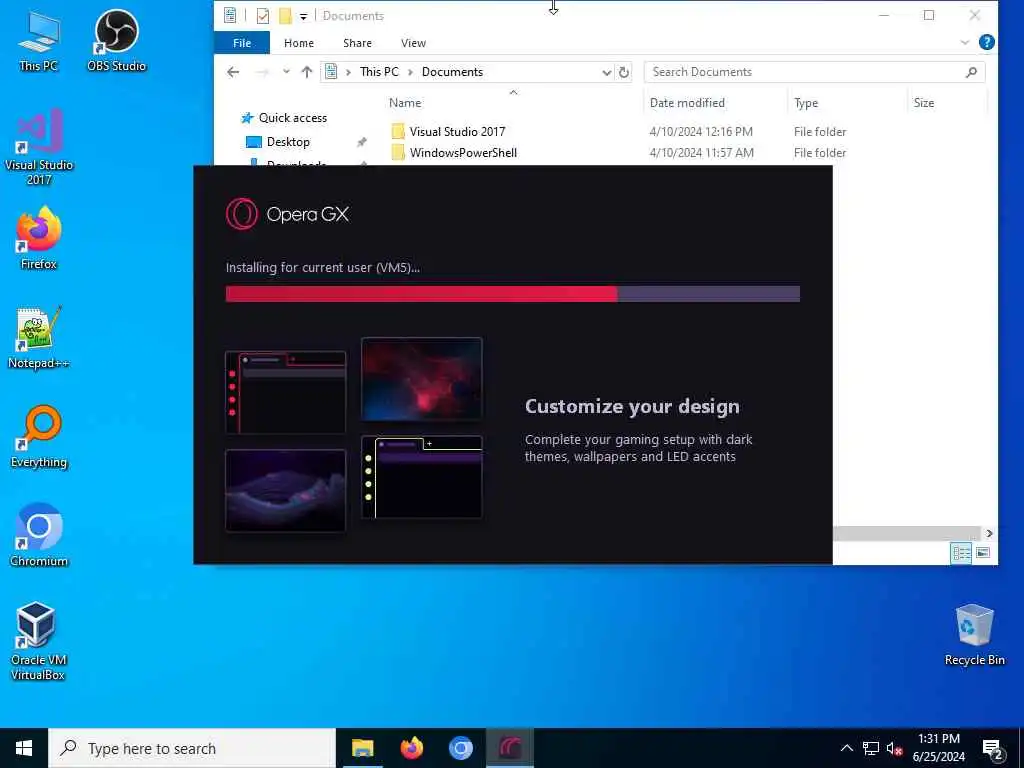
Task: Open network status tray icon
Action: (x=871, y=748)
